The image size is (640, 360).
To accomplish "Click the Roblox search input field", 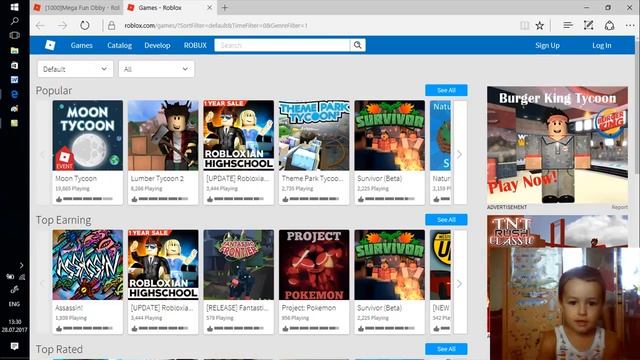I will click(x=282, y=45).
